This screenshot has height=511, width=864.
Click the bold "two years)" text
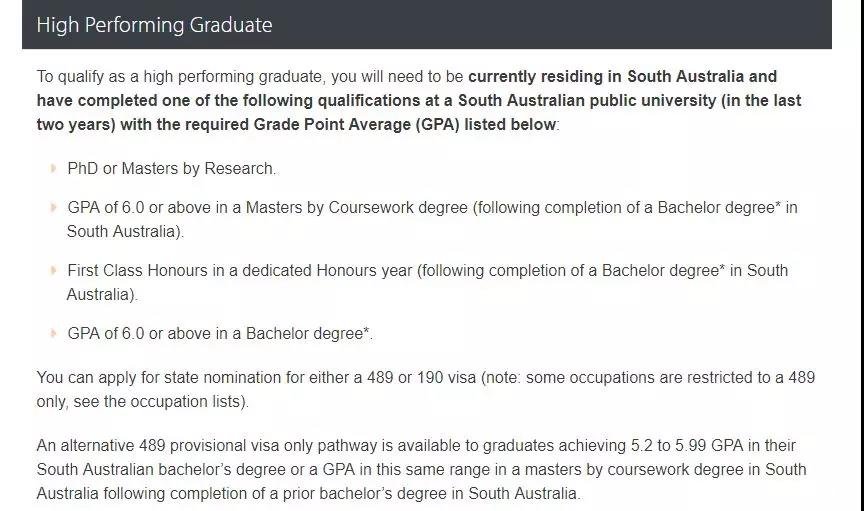(x=78, y=124)
